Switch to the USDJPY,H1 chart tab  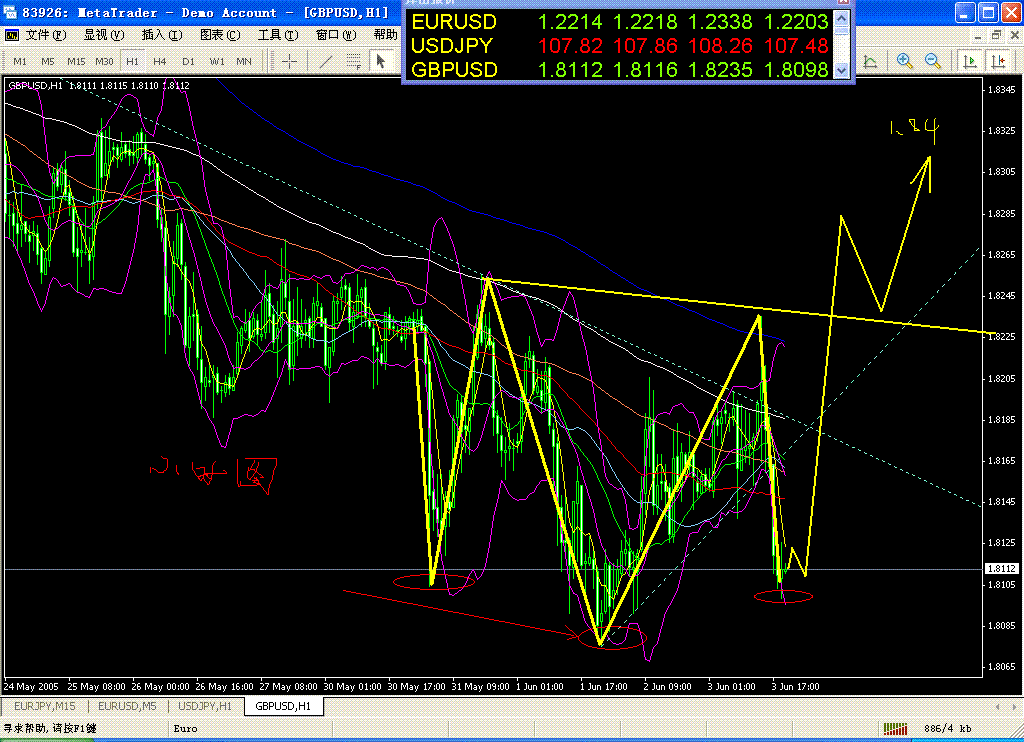(205, 706)
